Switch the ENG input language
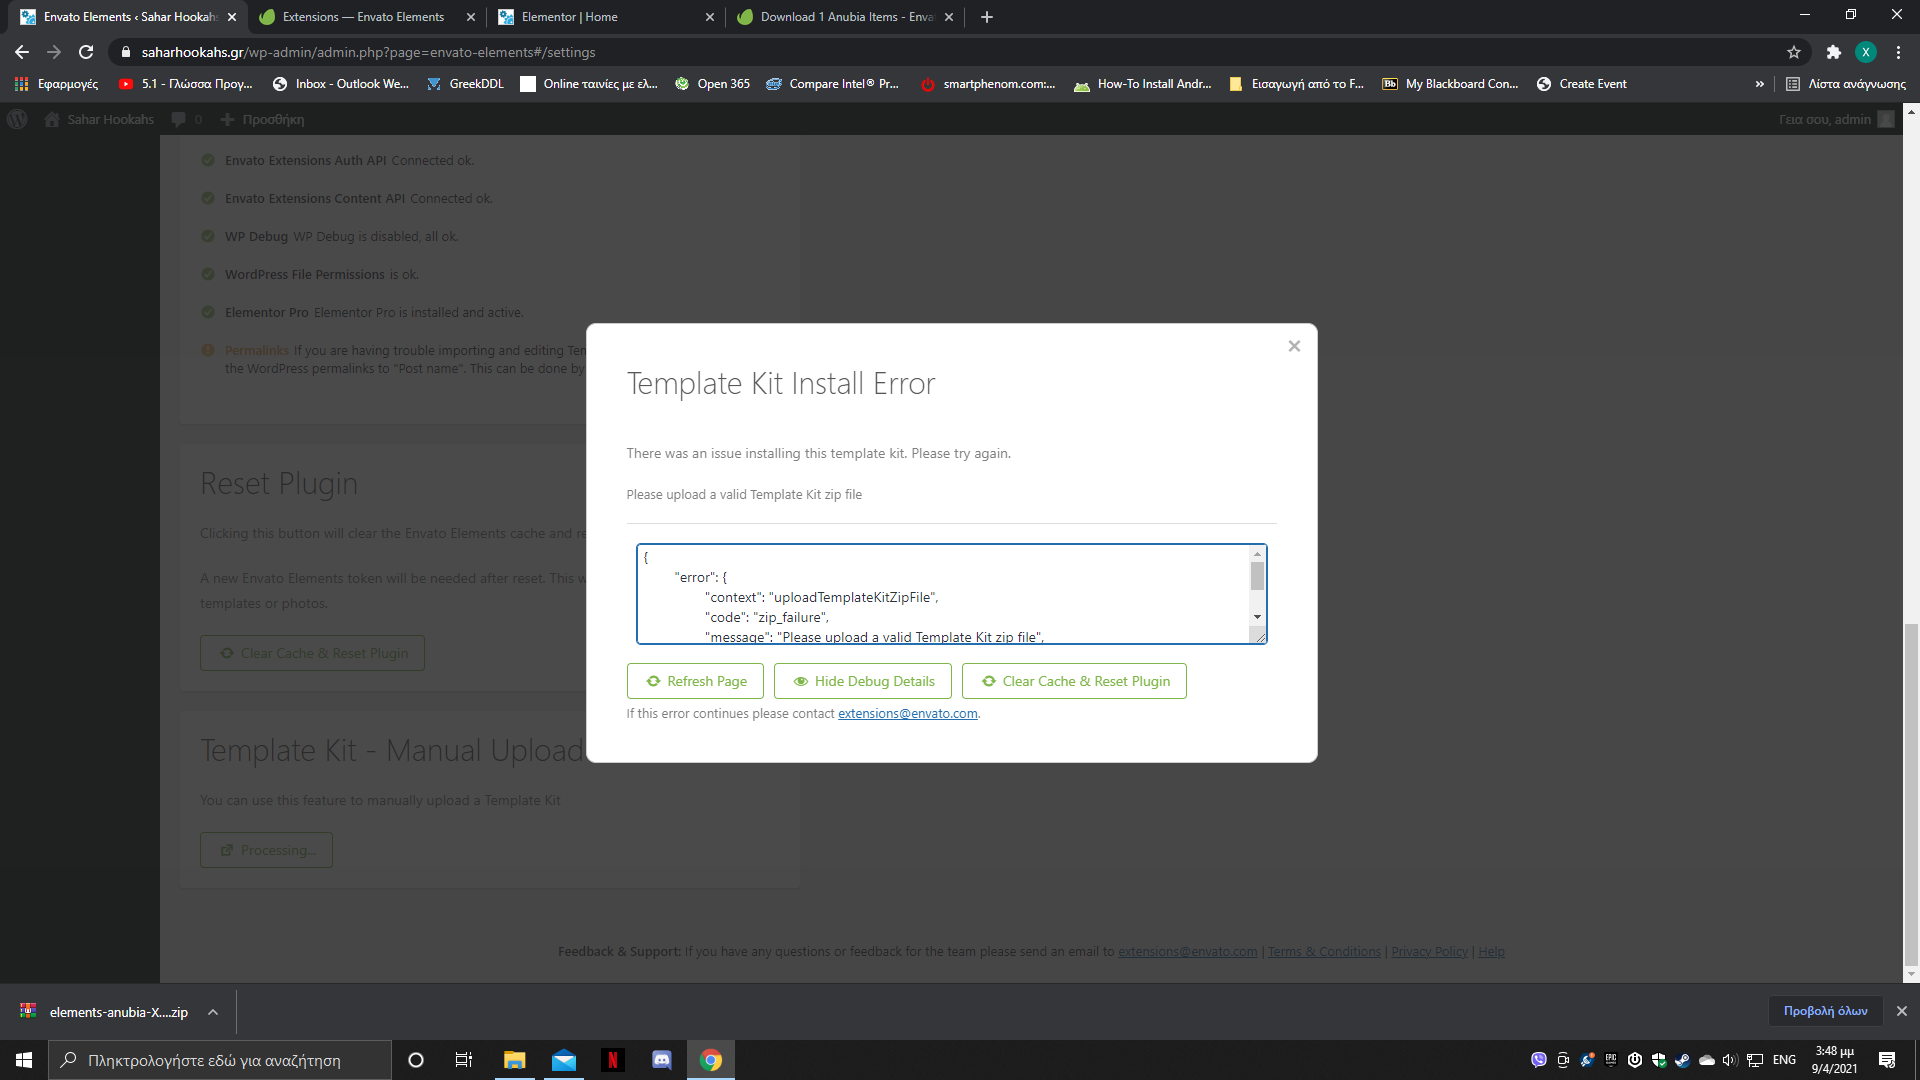Screen dimensions: 1920x1080 pyautogui.click(x=1784, y=1060)
